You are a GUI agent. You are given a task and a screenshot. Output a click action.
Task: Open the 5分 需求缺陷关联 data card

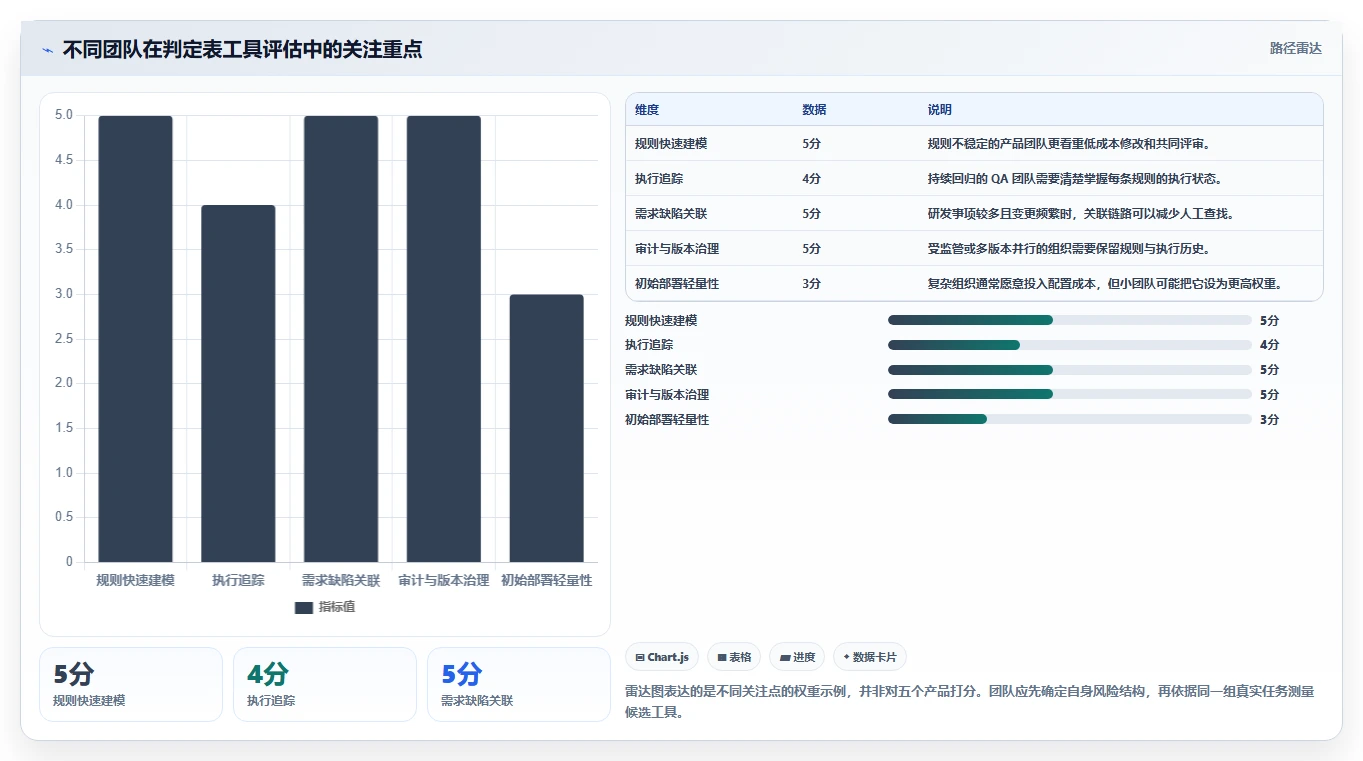[519, 684]
